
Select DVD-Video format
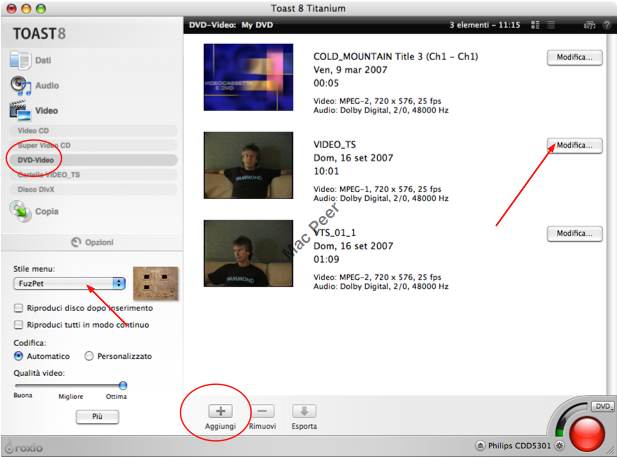pos(92,160)
